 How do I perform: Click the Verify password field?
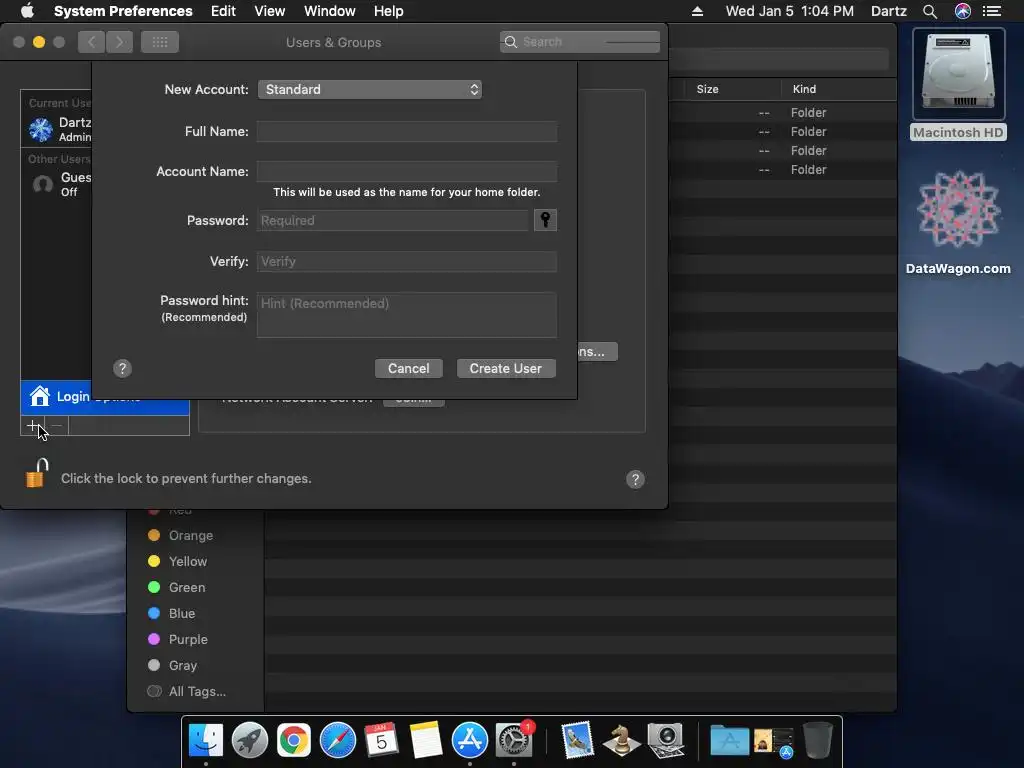pyautogui.click(x=406, y=261)
